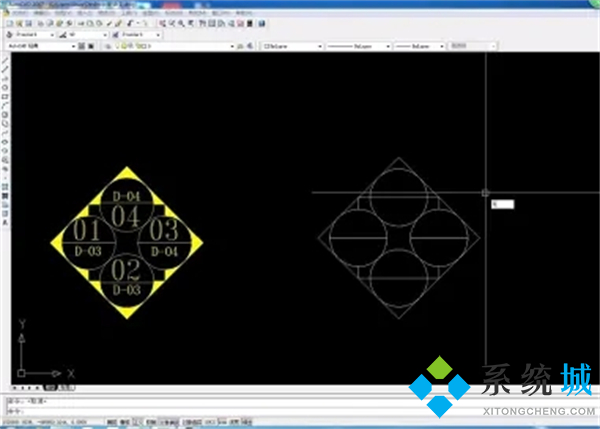Open the File menu in menu bar
This screenshot has width=600, height=429.
pyautogui.click(x=8, y=11)
